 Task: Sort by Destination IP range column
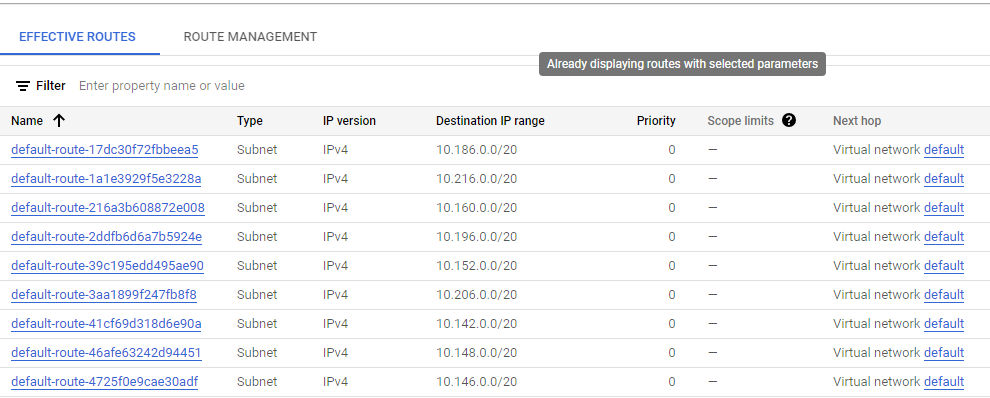click(490, 121)
